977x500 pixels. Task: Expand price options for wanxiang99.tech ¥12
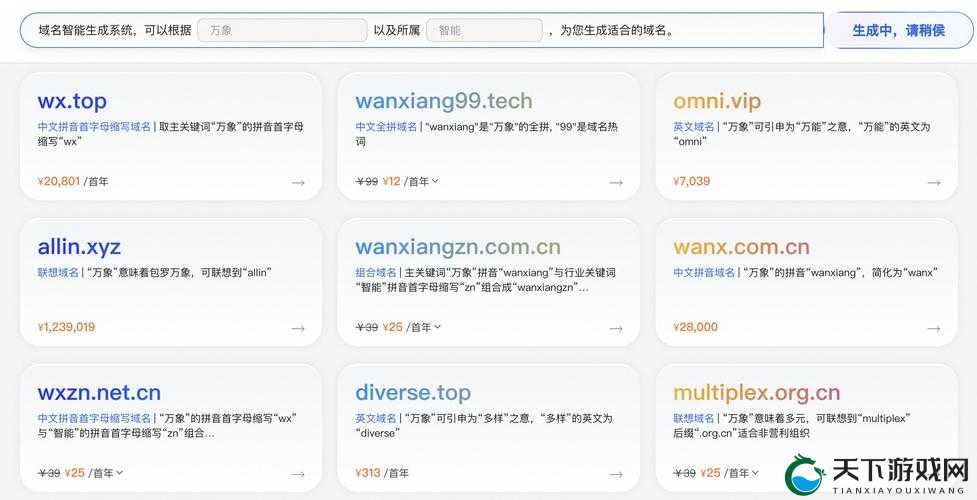pos(435,181)
